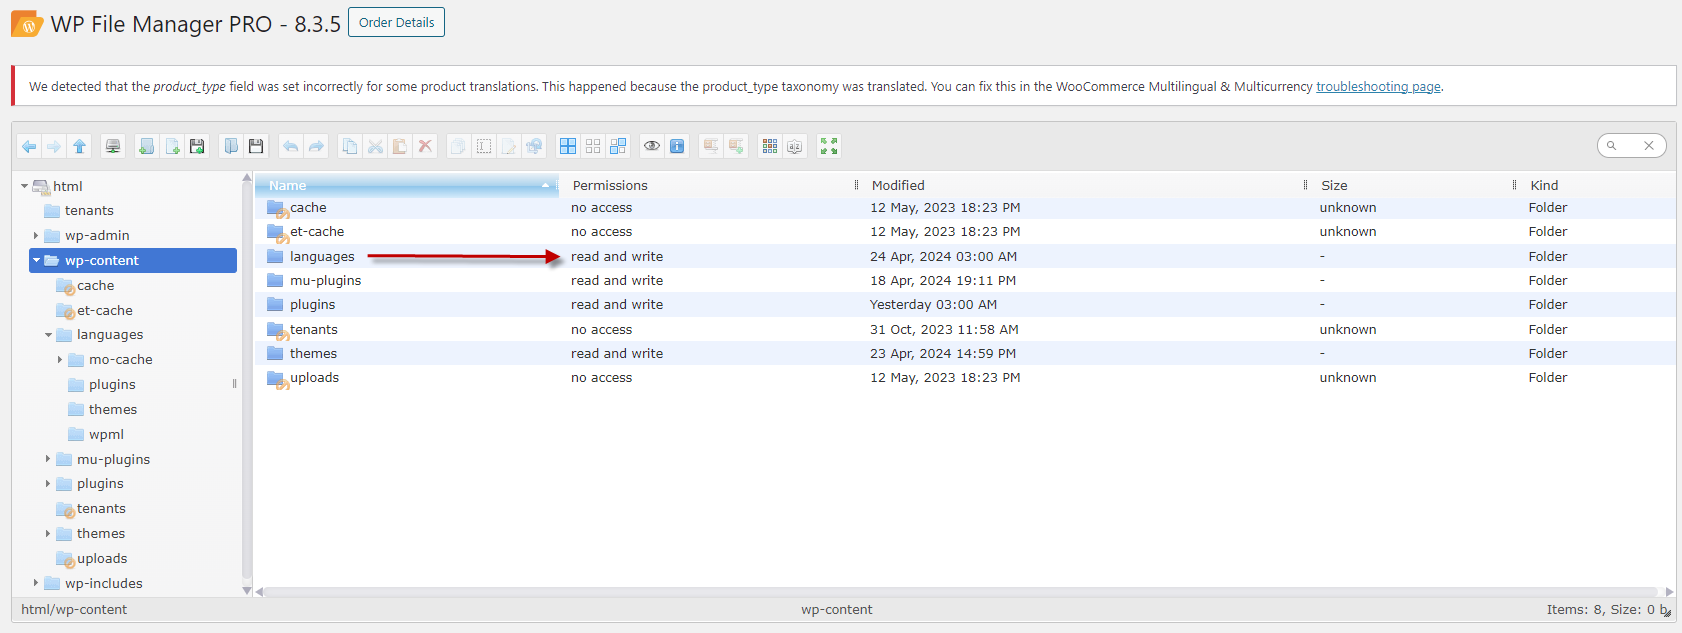Create a new folder with toolbar icon
Viewport: 1682px width, 633px height.
click(x=146, y=146)
